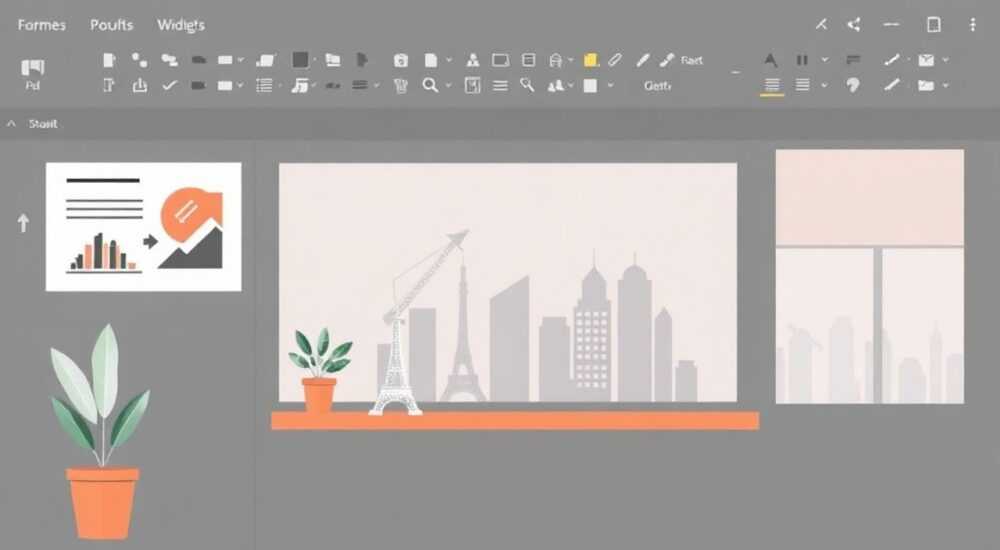Click the Stortt panel header label

(43, 124)
